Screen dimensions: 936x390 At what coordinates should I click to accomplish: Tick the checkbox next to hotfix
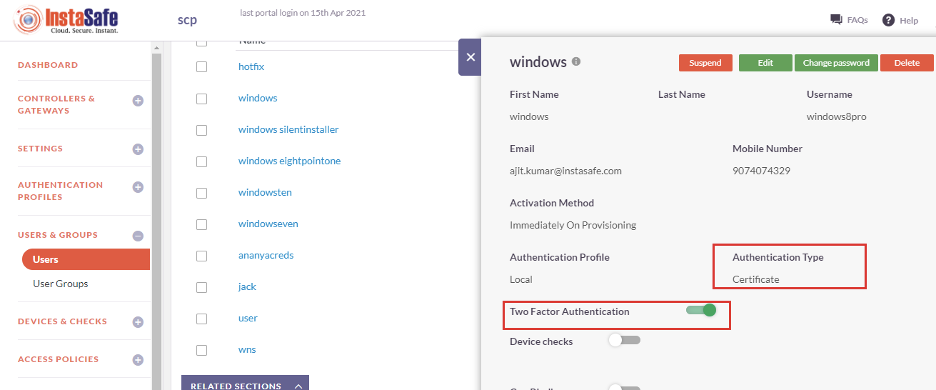pyautogui.click(x=202, y=66)
